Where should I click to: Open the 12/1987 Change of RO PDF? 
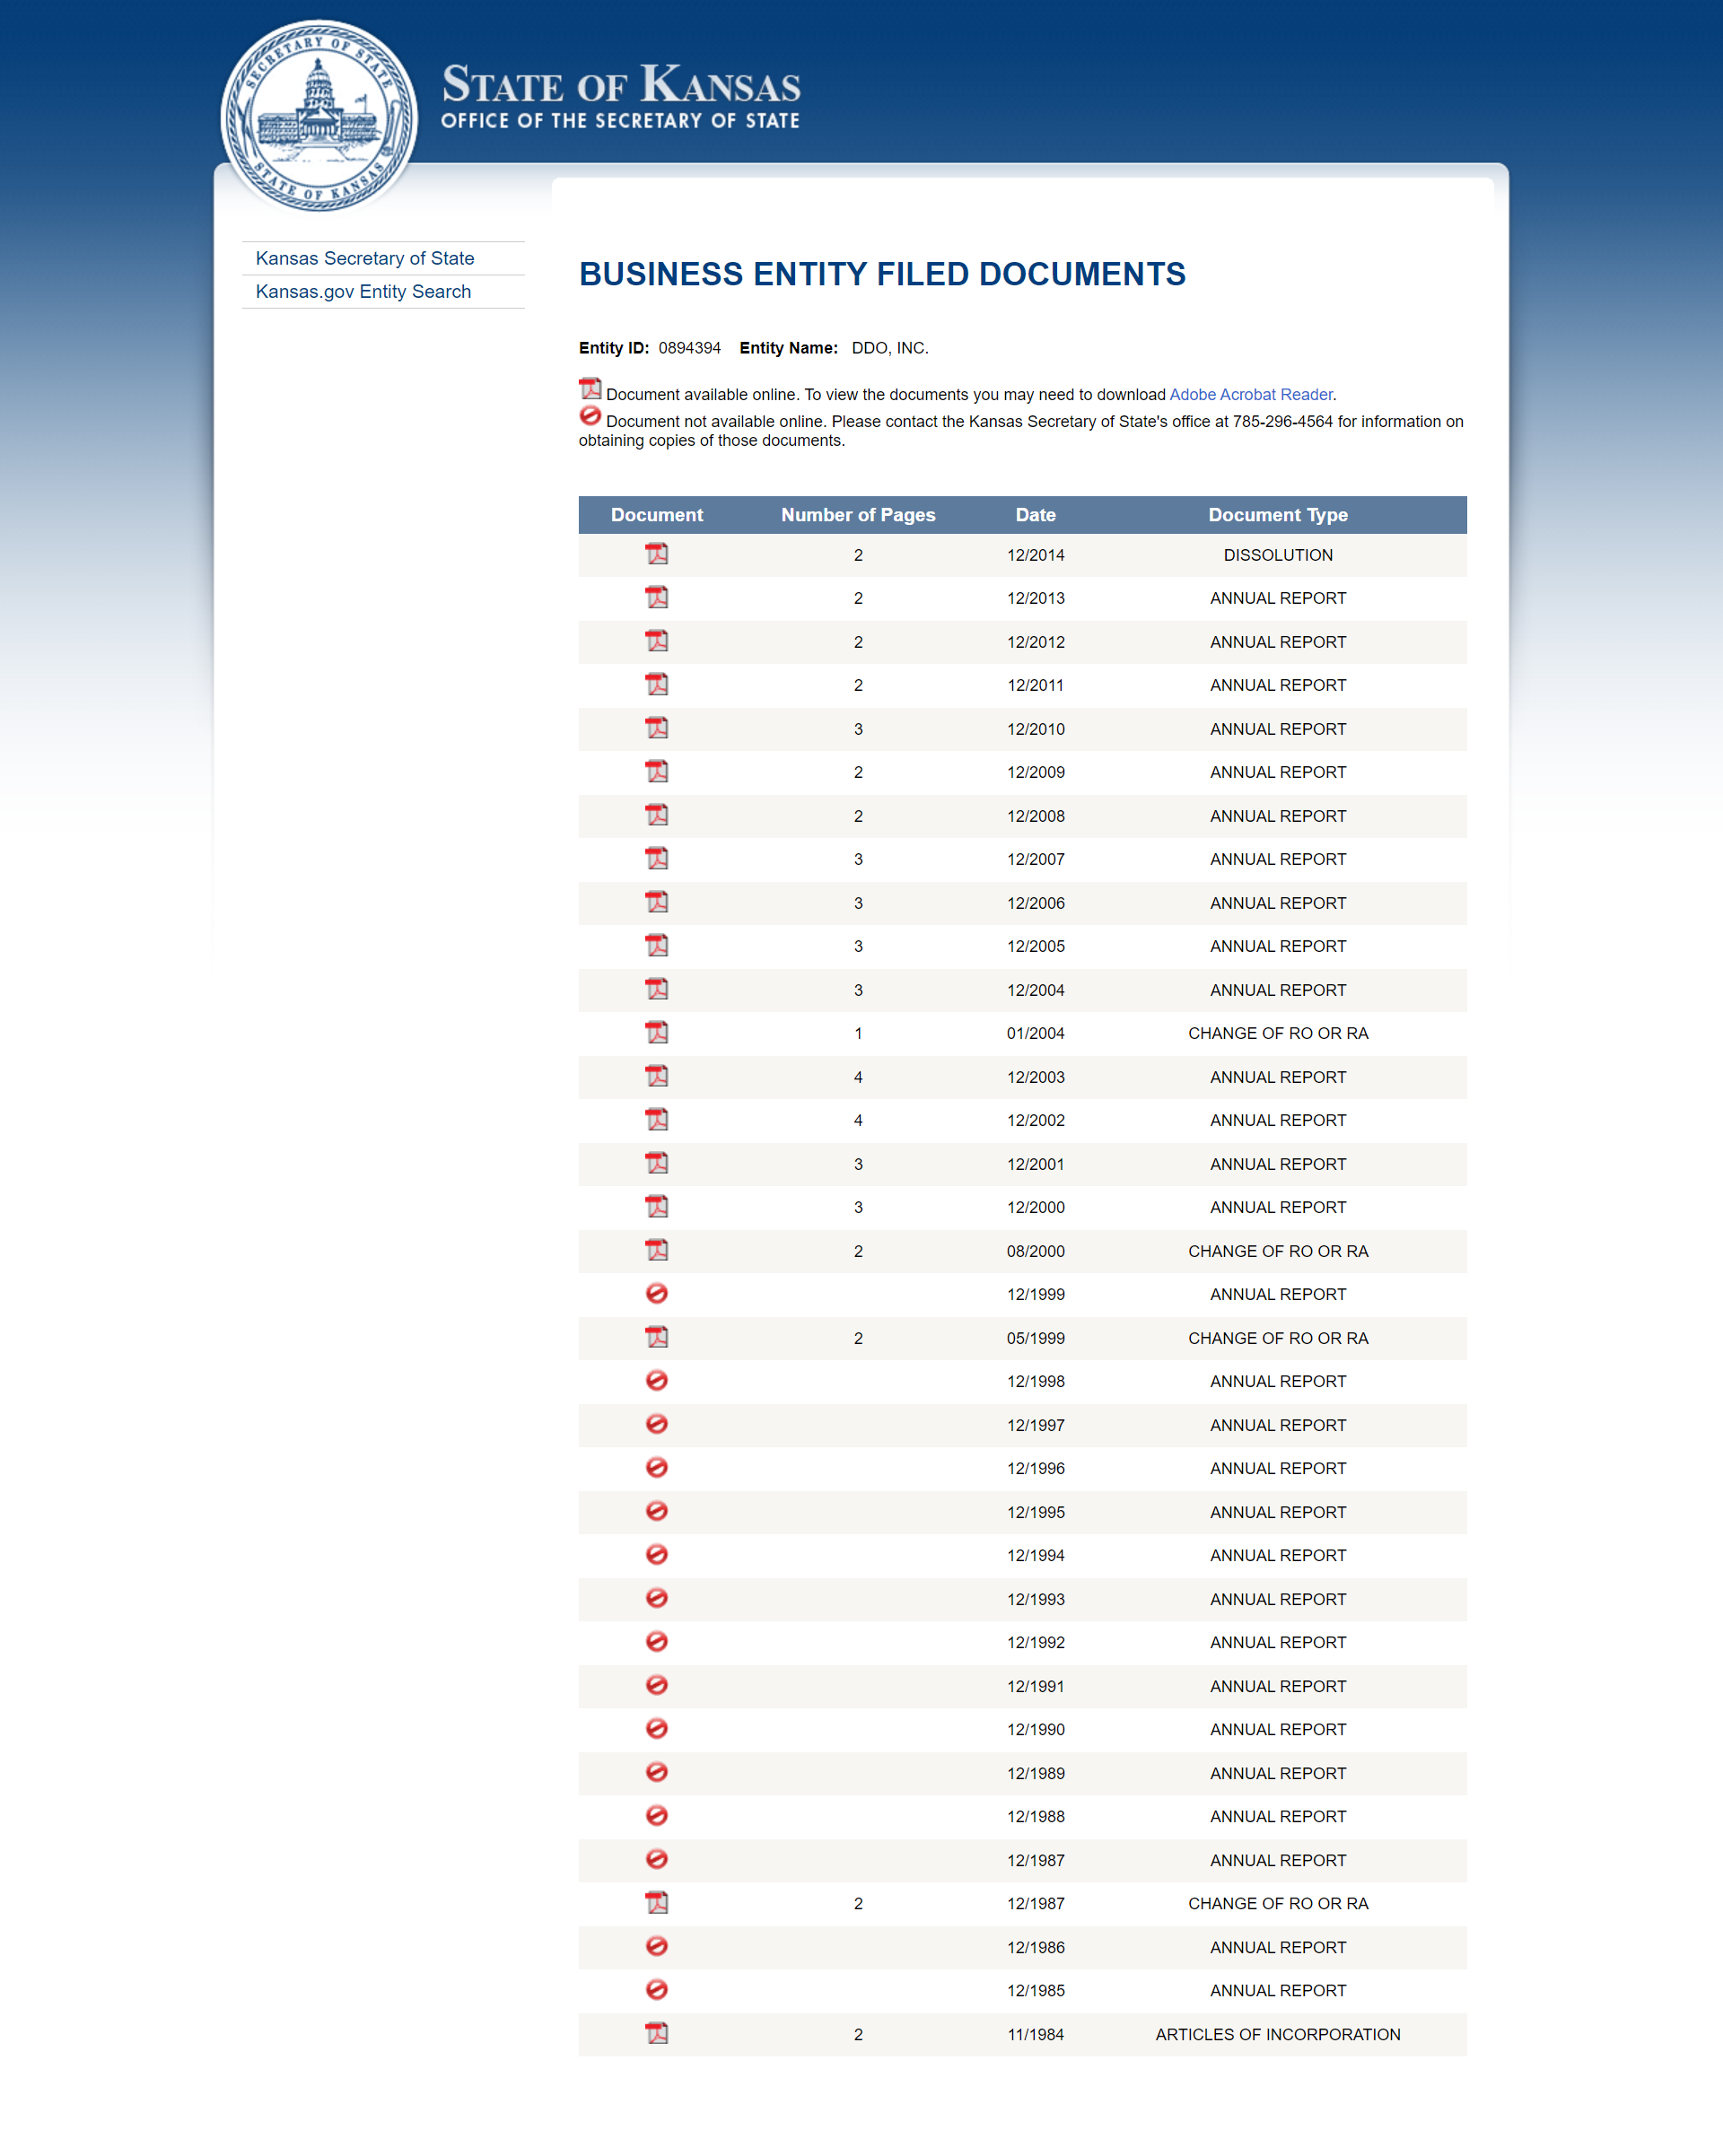pos(656,1902)
